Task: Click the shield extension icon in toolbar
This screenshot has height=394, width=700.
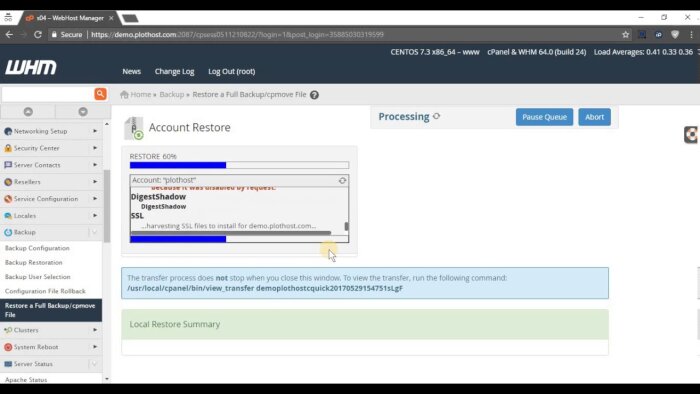Action: coord(675,34)
